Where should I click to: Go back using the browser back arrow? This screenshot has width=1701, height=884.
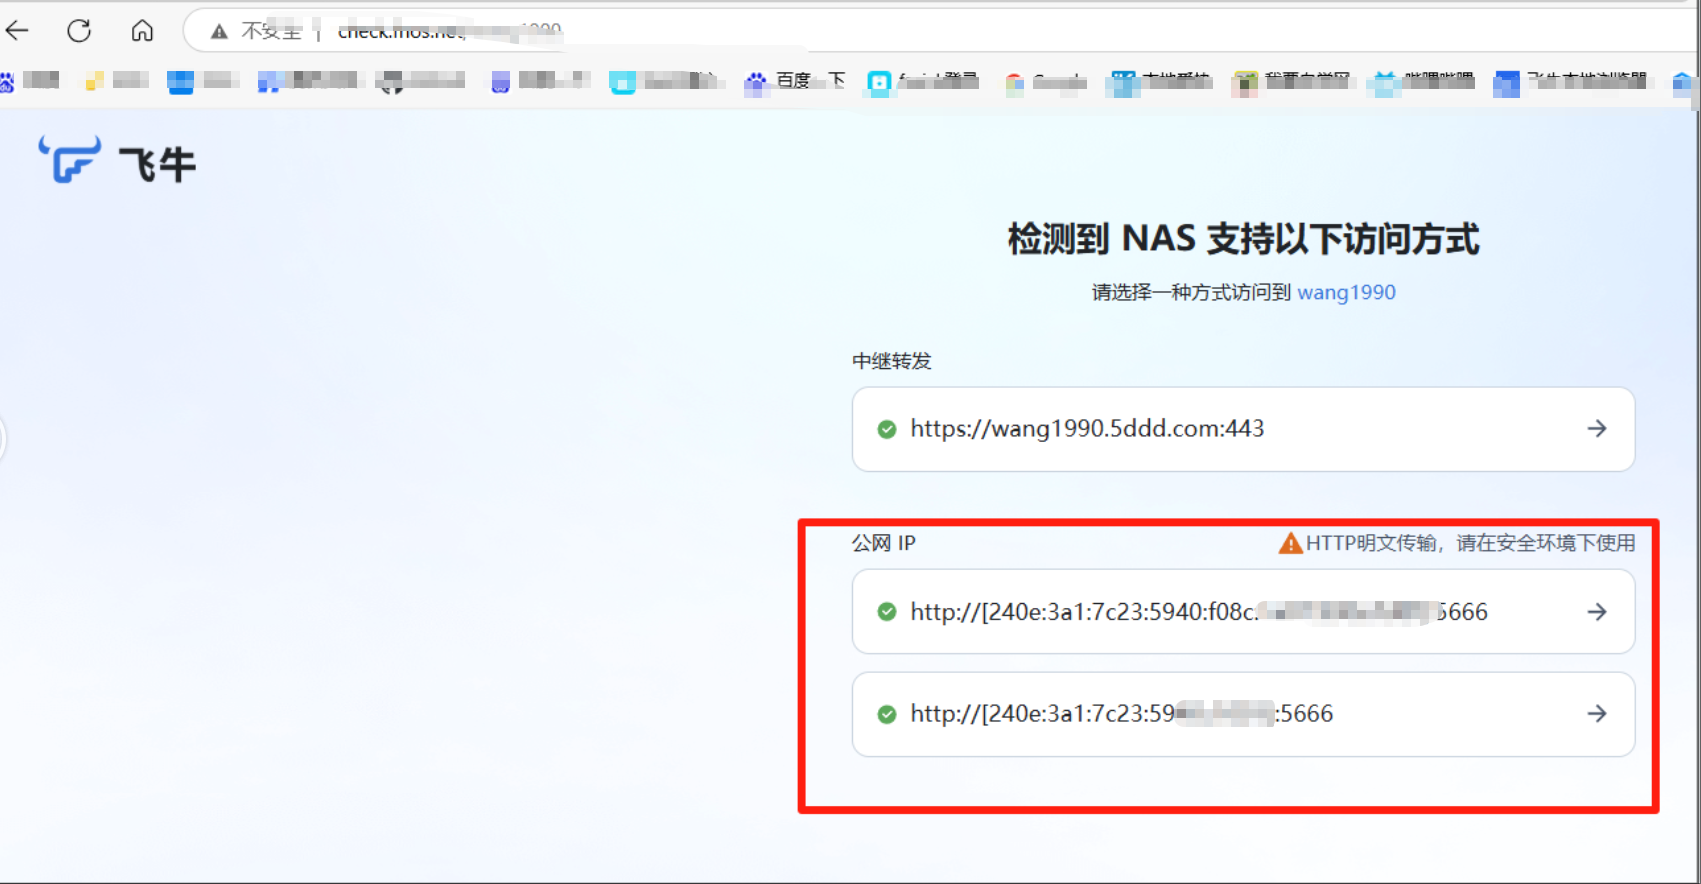[x=17, y=31]
